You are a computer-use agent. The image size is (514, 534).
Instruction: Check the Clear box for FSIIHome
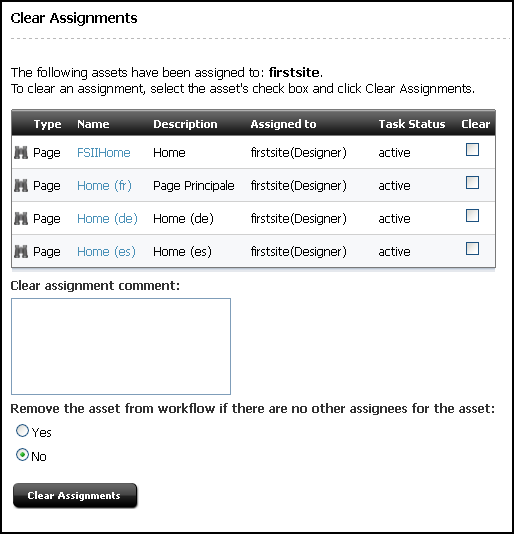click(472, 150)
